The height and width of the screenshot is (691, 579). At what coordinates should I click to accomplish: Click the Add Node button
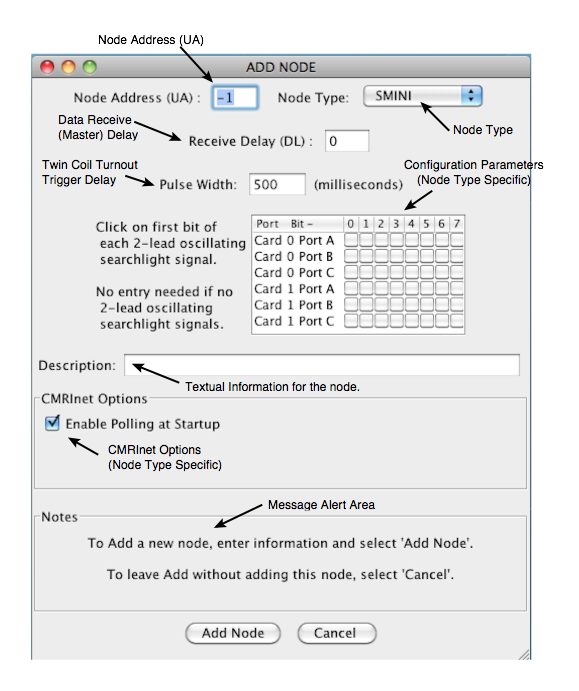tap(233, 633)
